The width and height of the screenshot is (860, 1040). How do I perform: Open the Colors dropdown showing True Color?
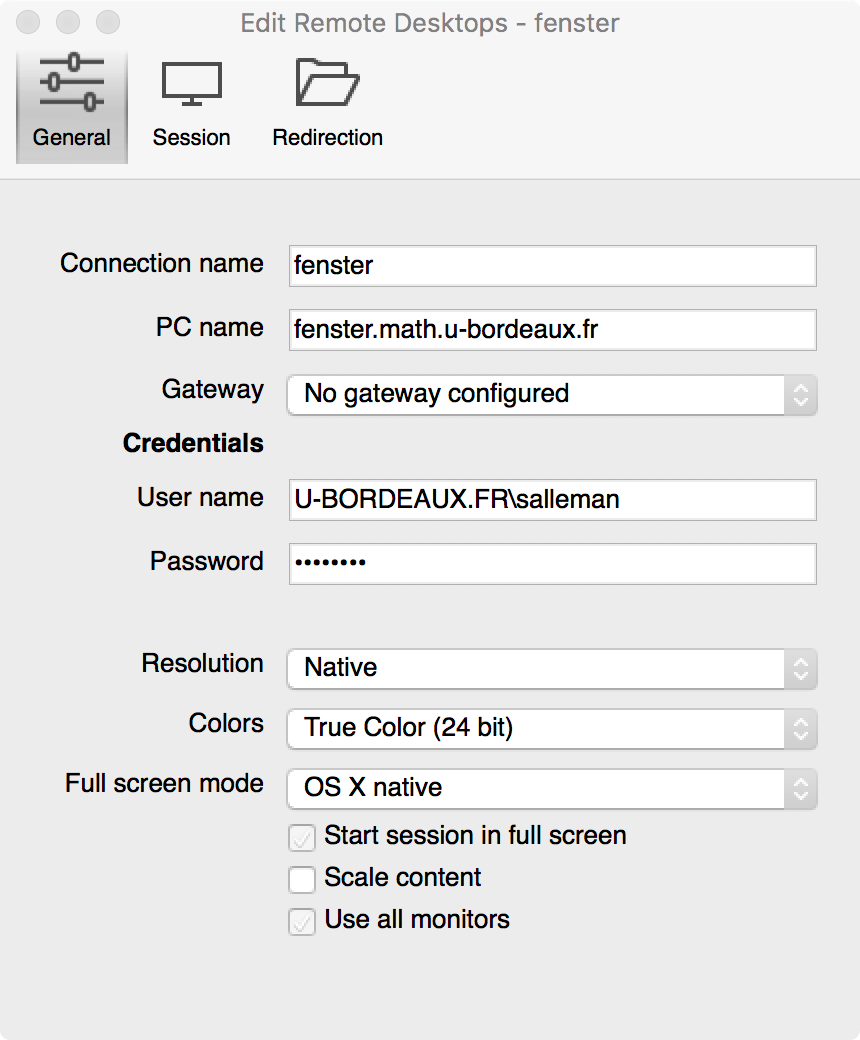552,729
